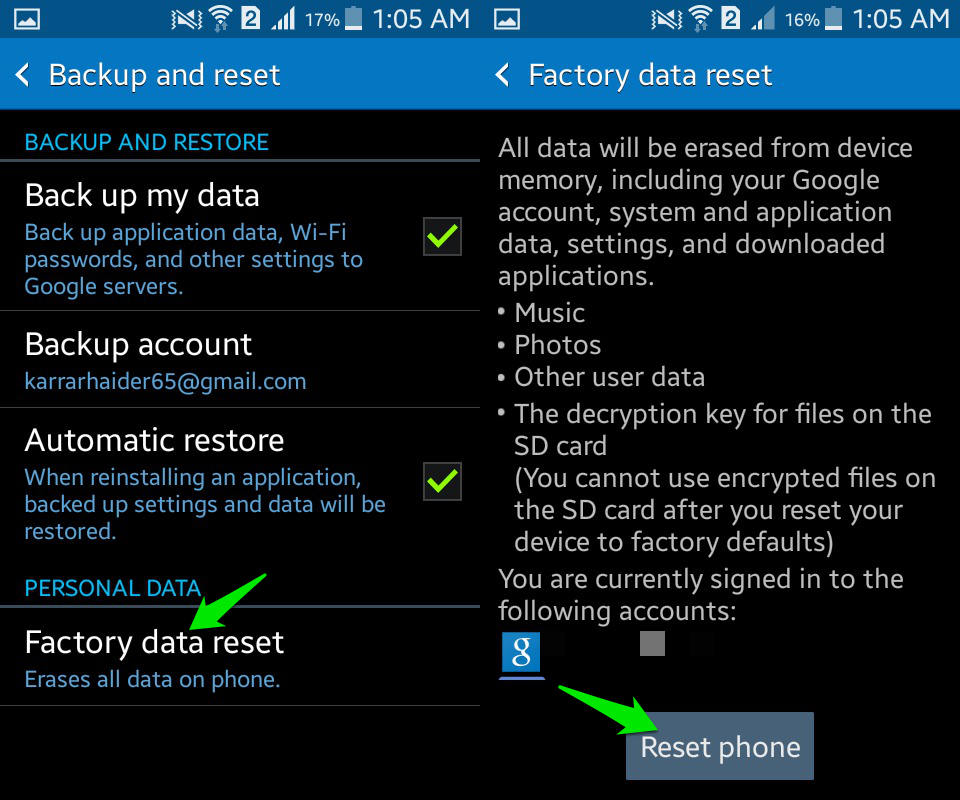The height and width of the screenshot is (800, 960).
Task: Tap the Back up my data row label
Action: click(x=142, y=195)
